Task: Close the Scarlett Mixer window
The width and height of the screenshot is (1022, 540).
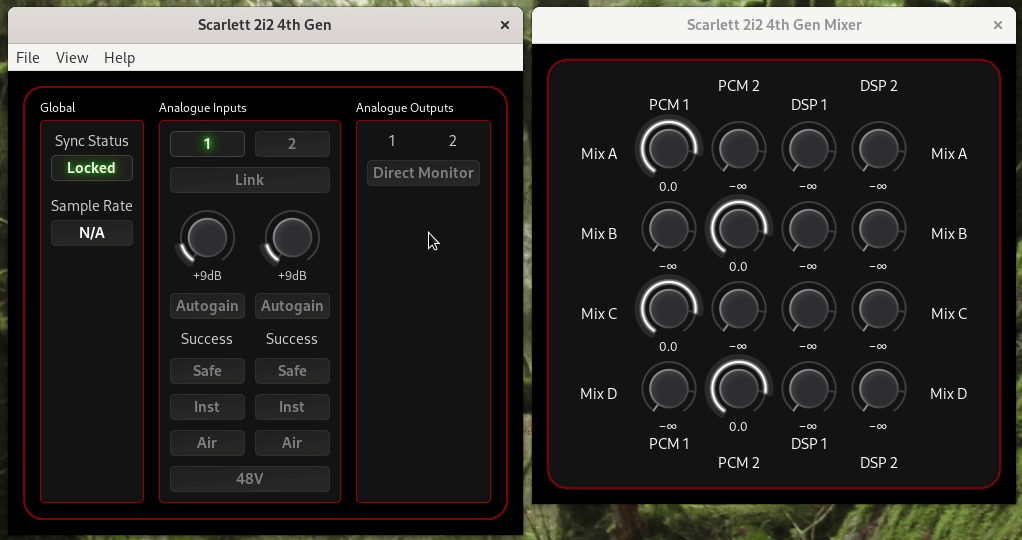Action: pyautogui.click(x=997, y=25)
